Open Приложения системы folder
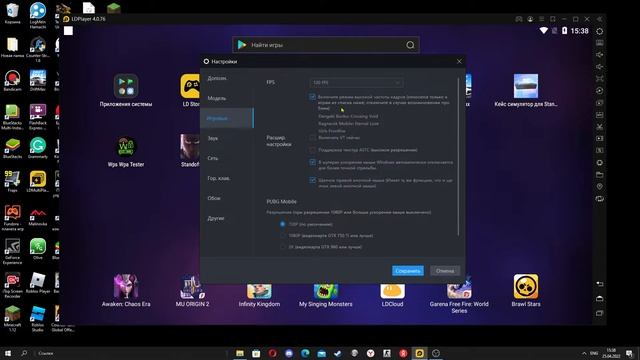Screen dimensions: 640x360 (x=126, y=91)
